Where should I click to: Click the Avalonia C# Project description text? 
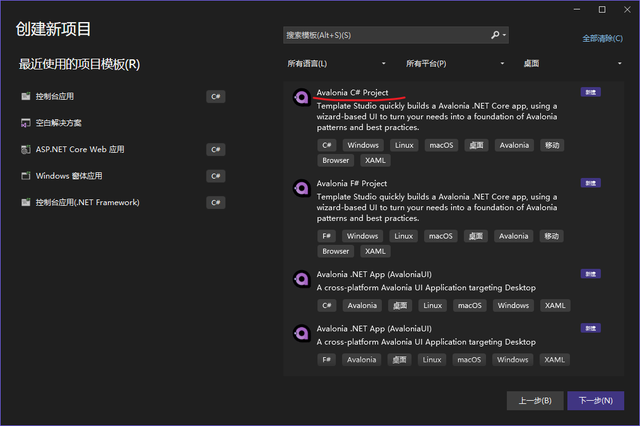point(437,117)
